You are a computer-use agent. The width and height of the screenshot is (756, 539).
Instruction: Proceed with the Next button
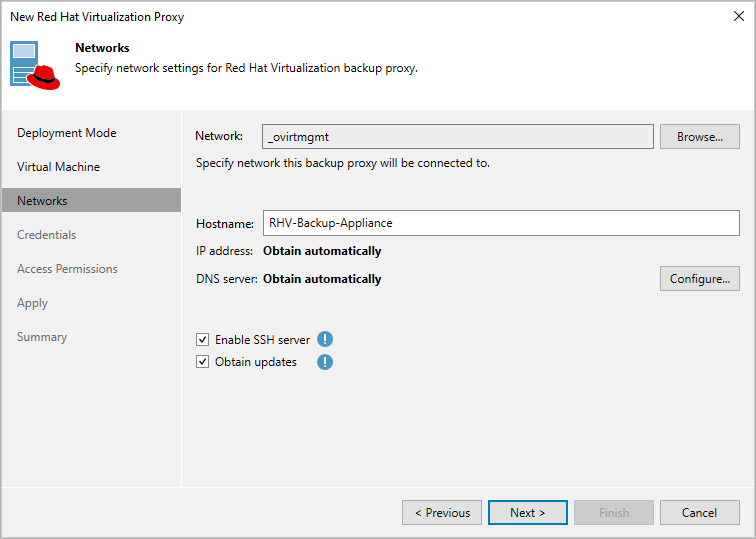(x=527, y=512)
